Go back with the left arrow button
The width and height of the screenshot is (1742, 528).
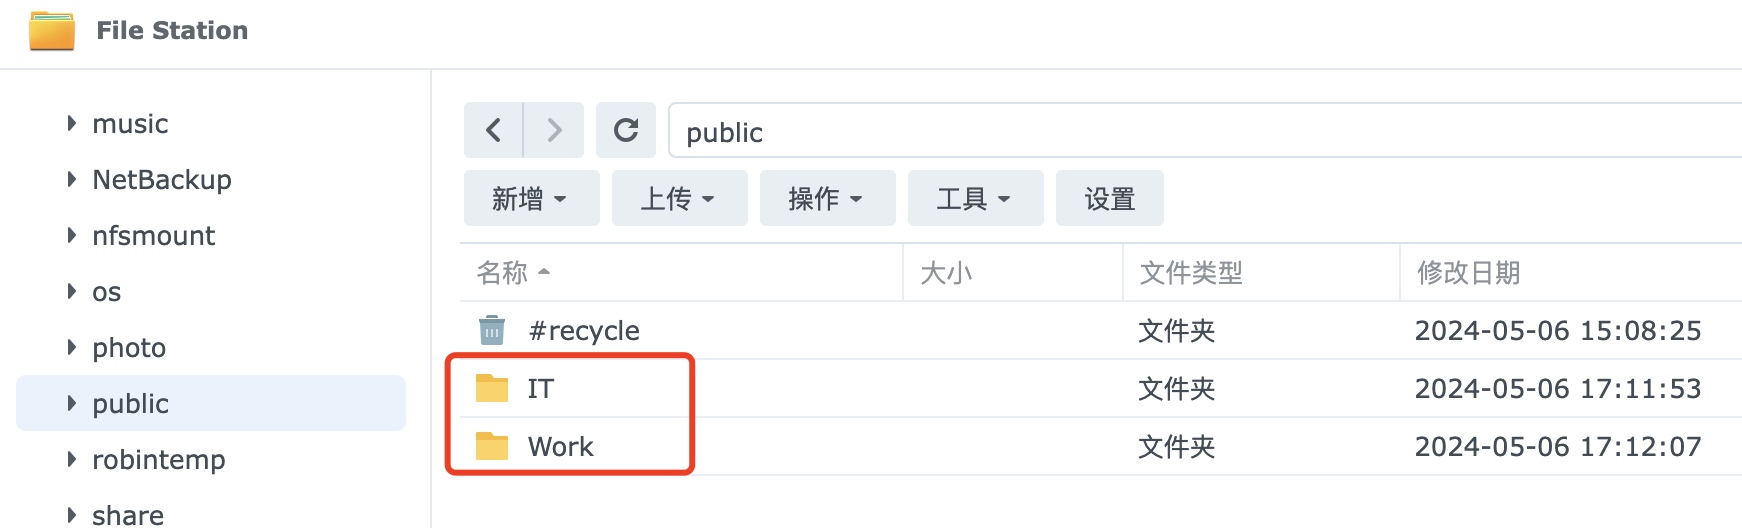click(x=493, y=130)
